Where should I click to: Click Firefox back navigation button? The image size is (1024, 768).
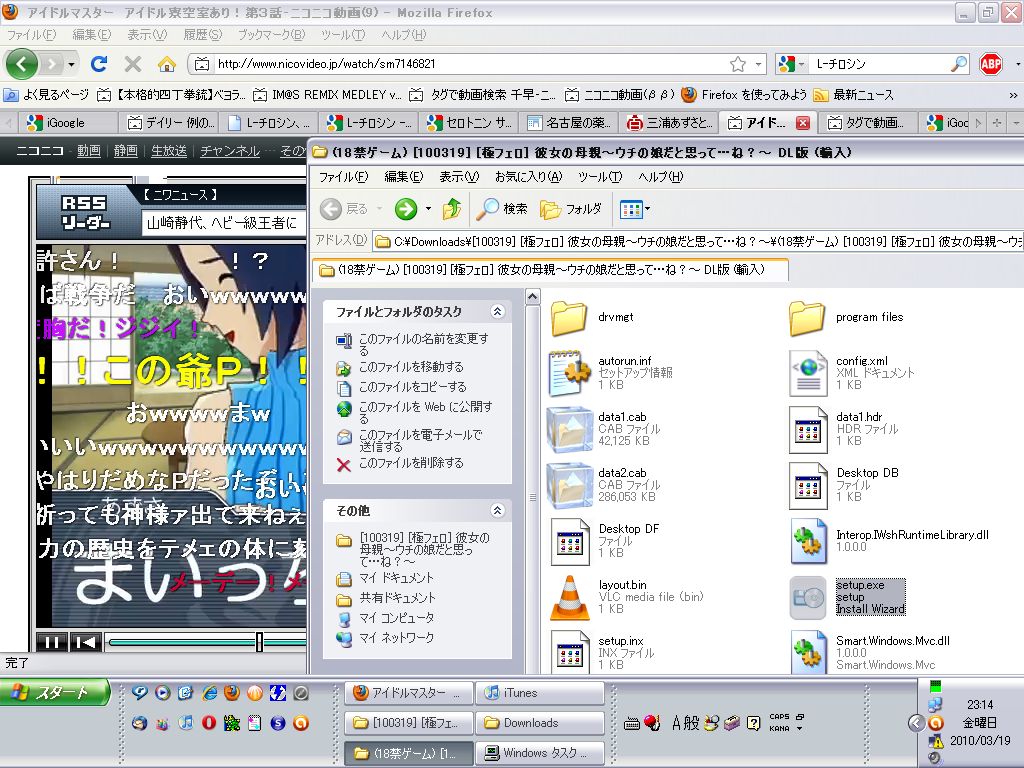click(x=23, y=64)
